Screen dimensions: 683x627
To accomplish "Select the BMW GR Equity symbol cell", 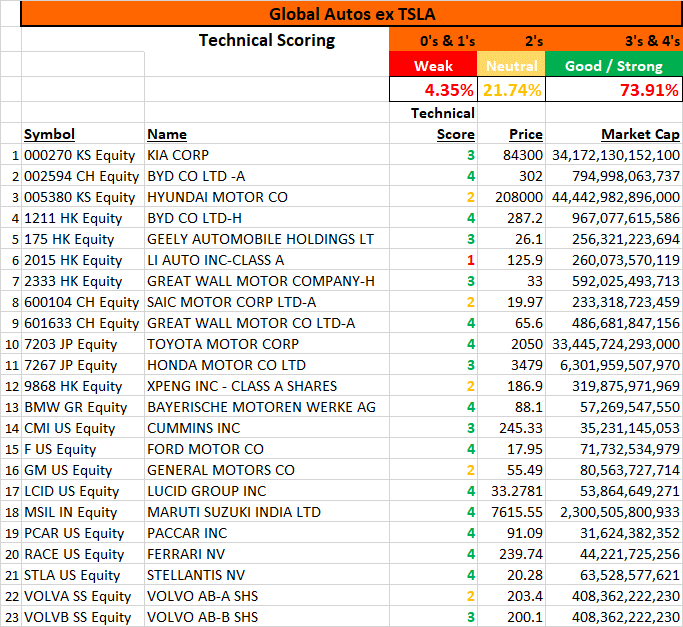I will [83, 407].
